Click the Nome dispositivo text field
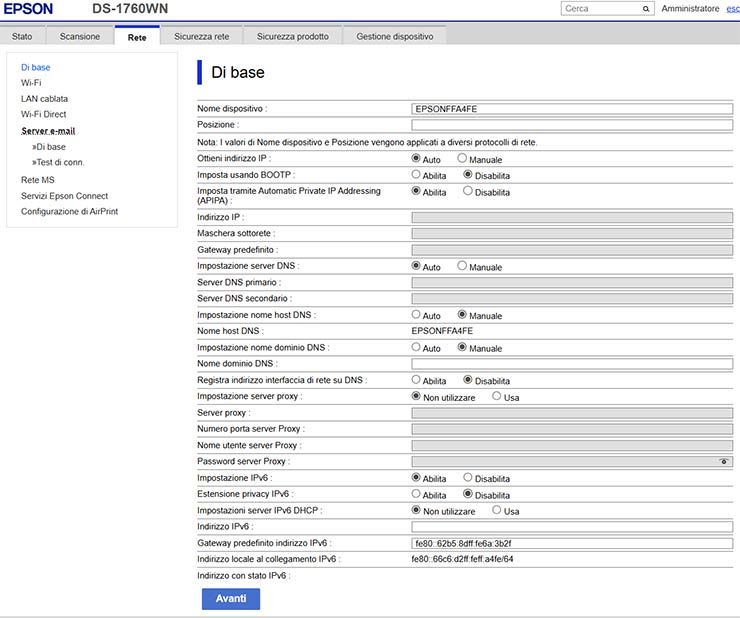The height and width of the screenshot is (618, 740). click(x=572, y=108)
